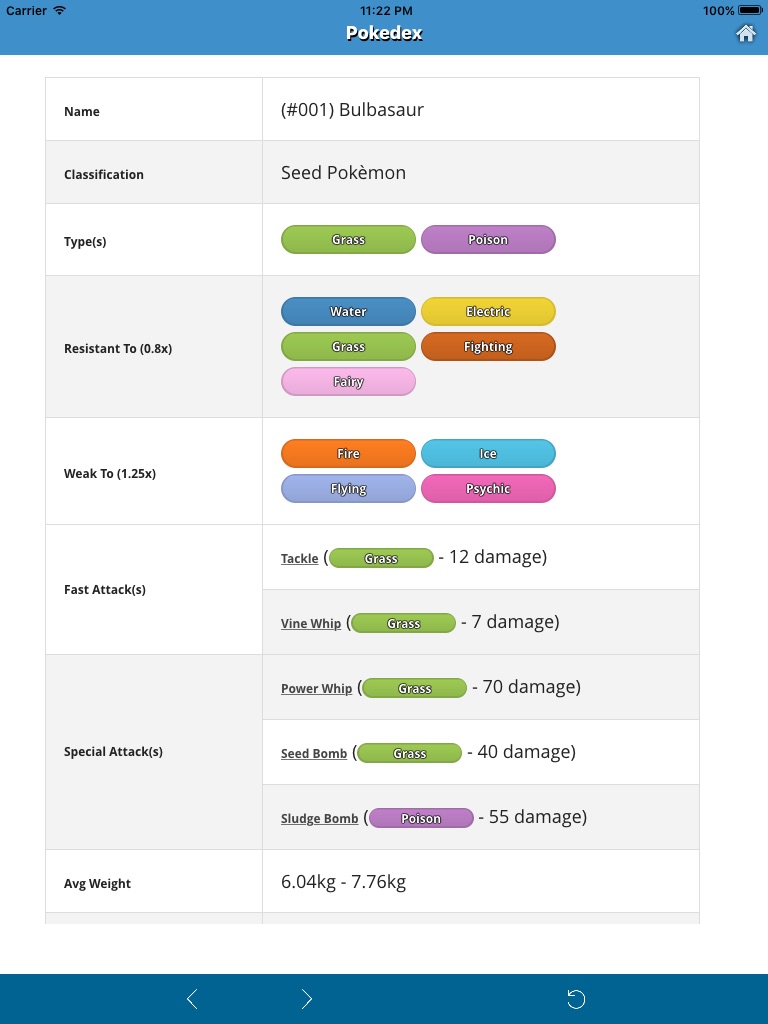Tap the Psychic weakness badge
Screen dimensions: 768x1024
(488, 489)
